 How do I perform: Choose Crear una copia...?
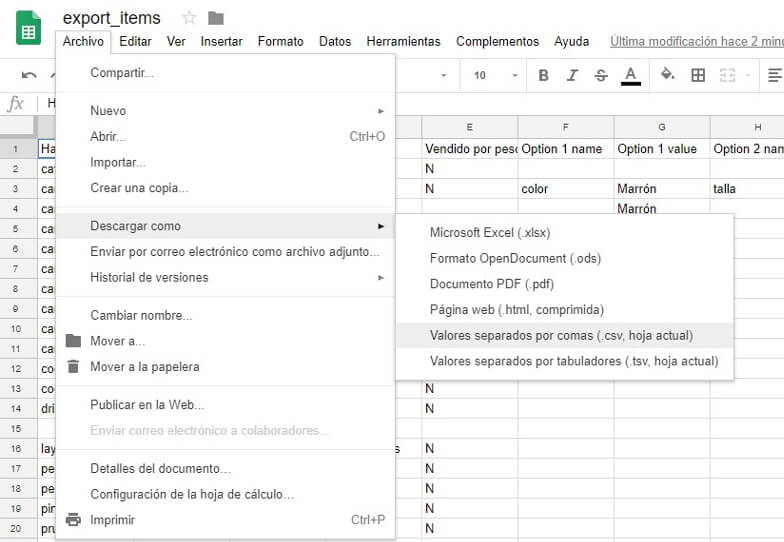pyautogui.click(x=225, y=188)
